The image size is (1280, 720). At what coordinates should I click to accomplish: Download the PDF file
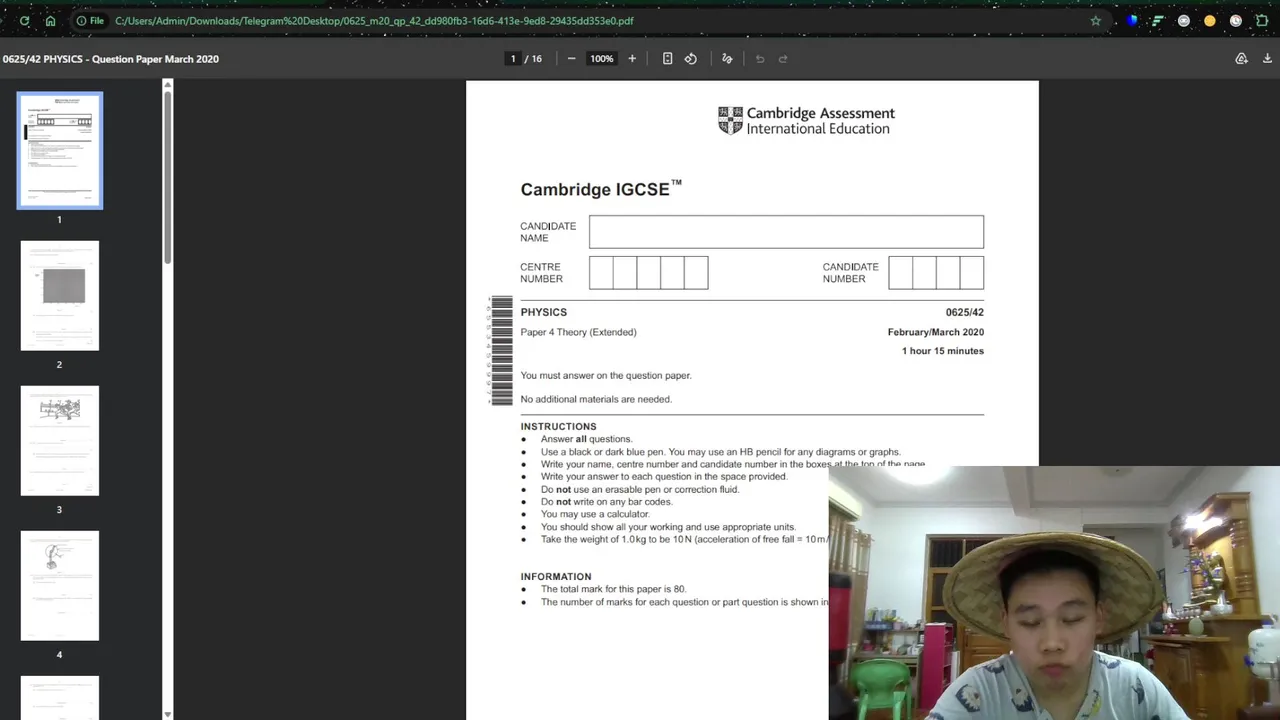click(x=1267, y=59)
